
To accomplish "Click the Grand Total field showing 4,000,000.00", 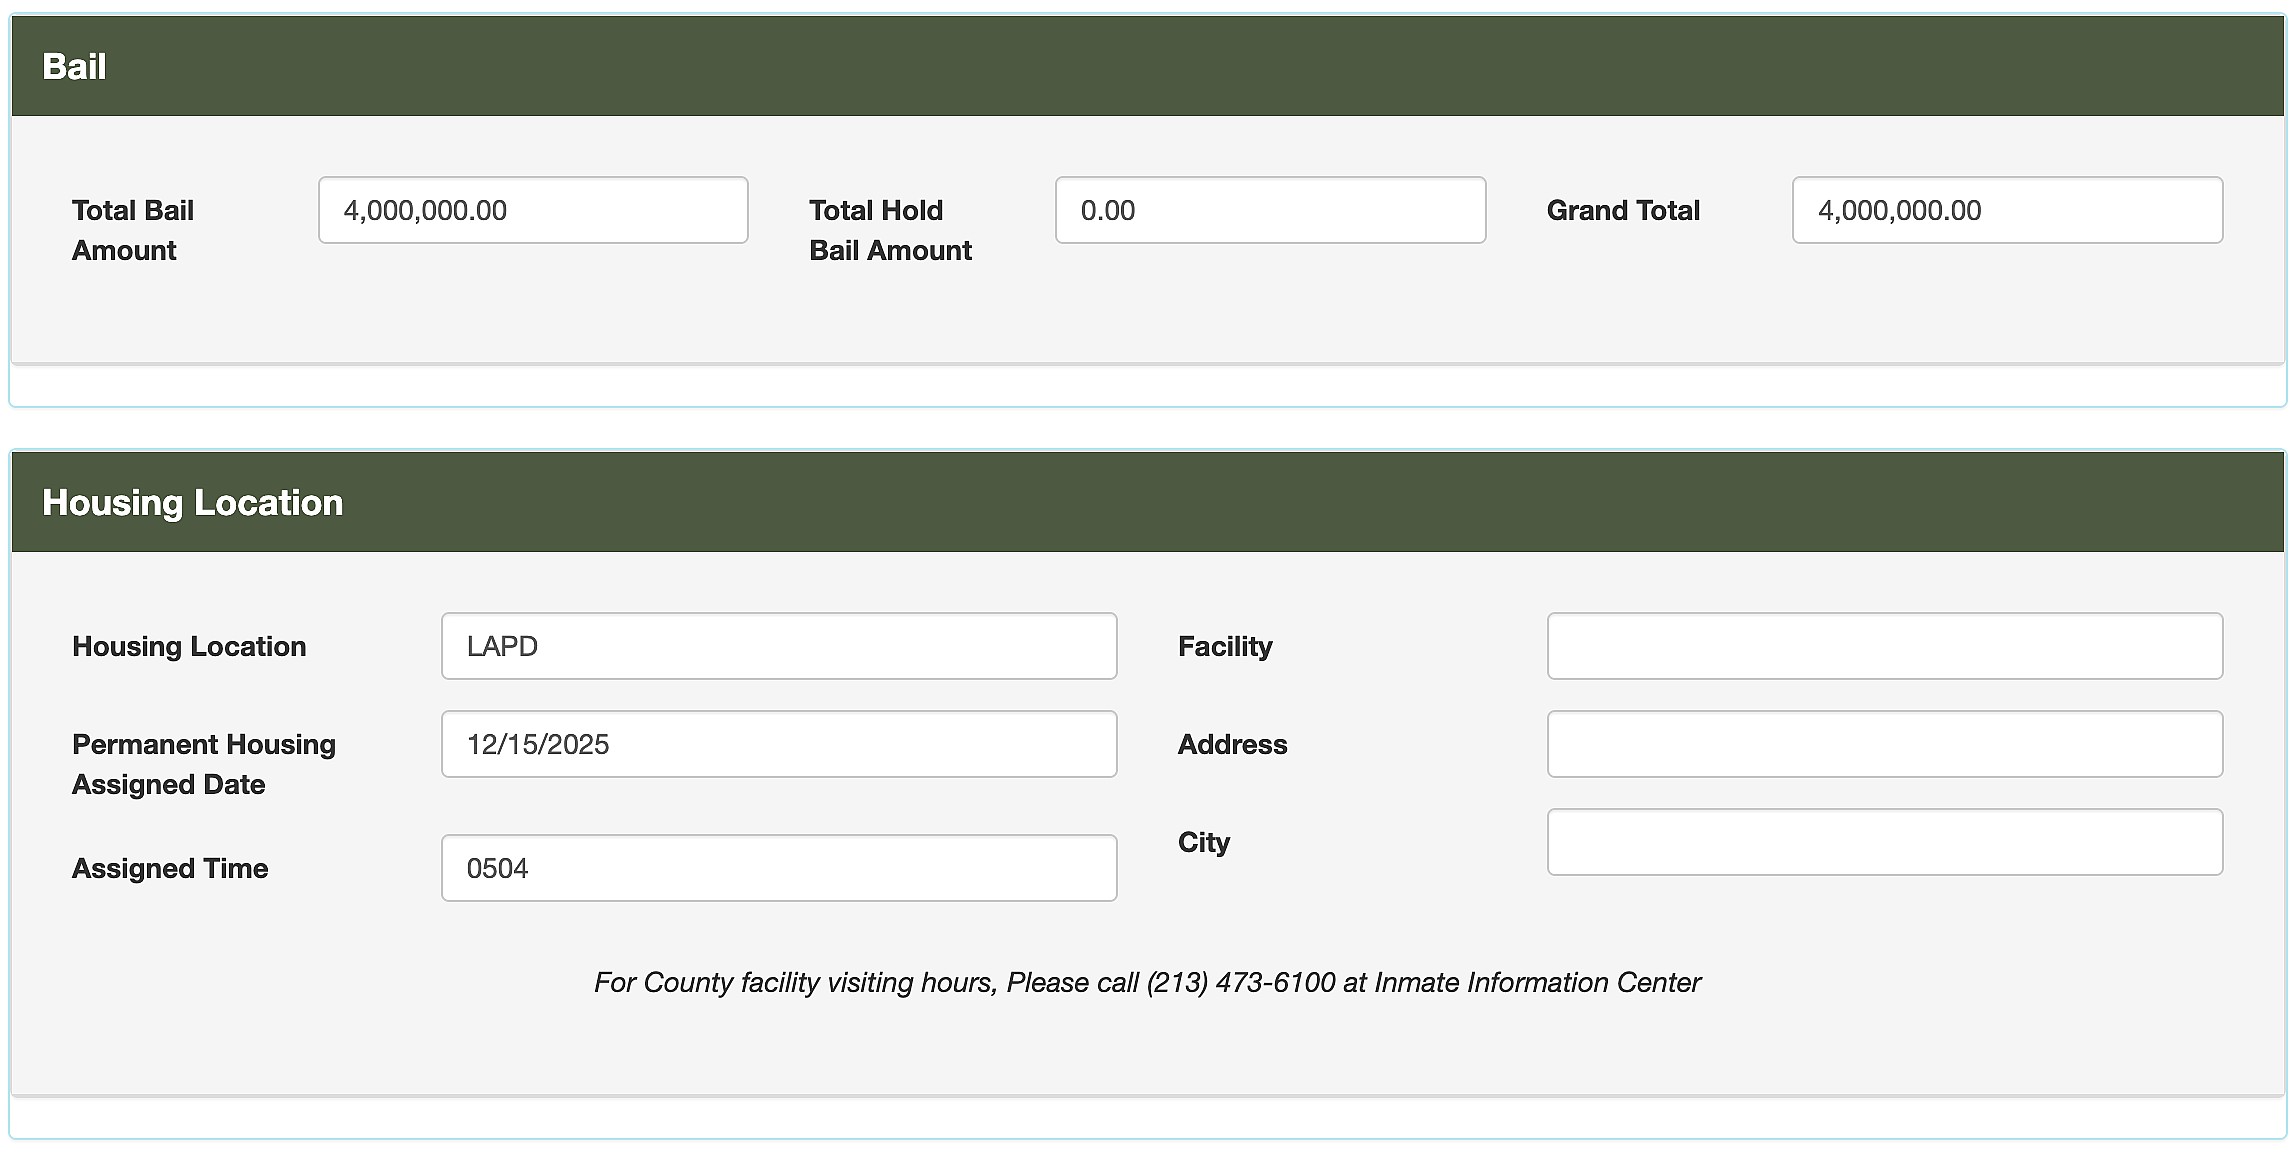I will tap(2006, 210).
